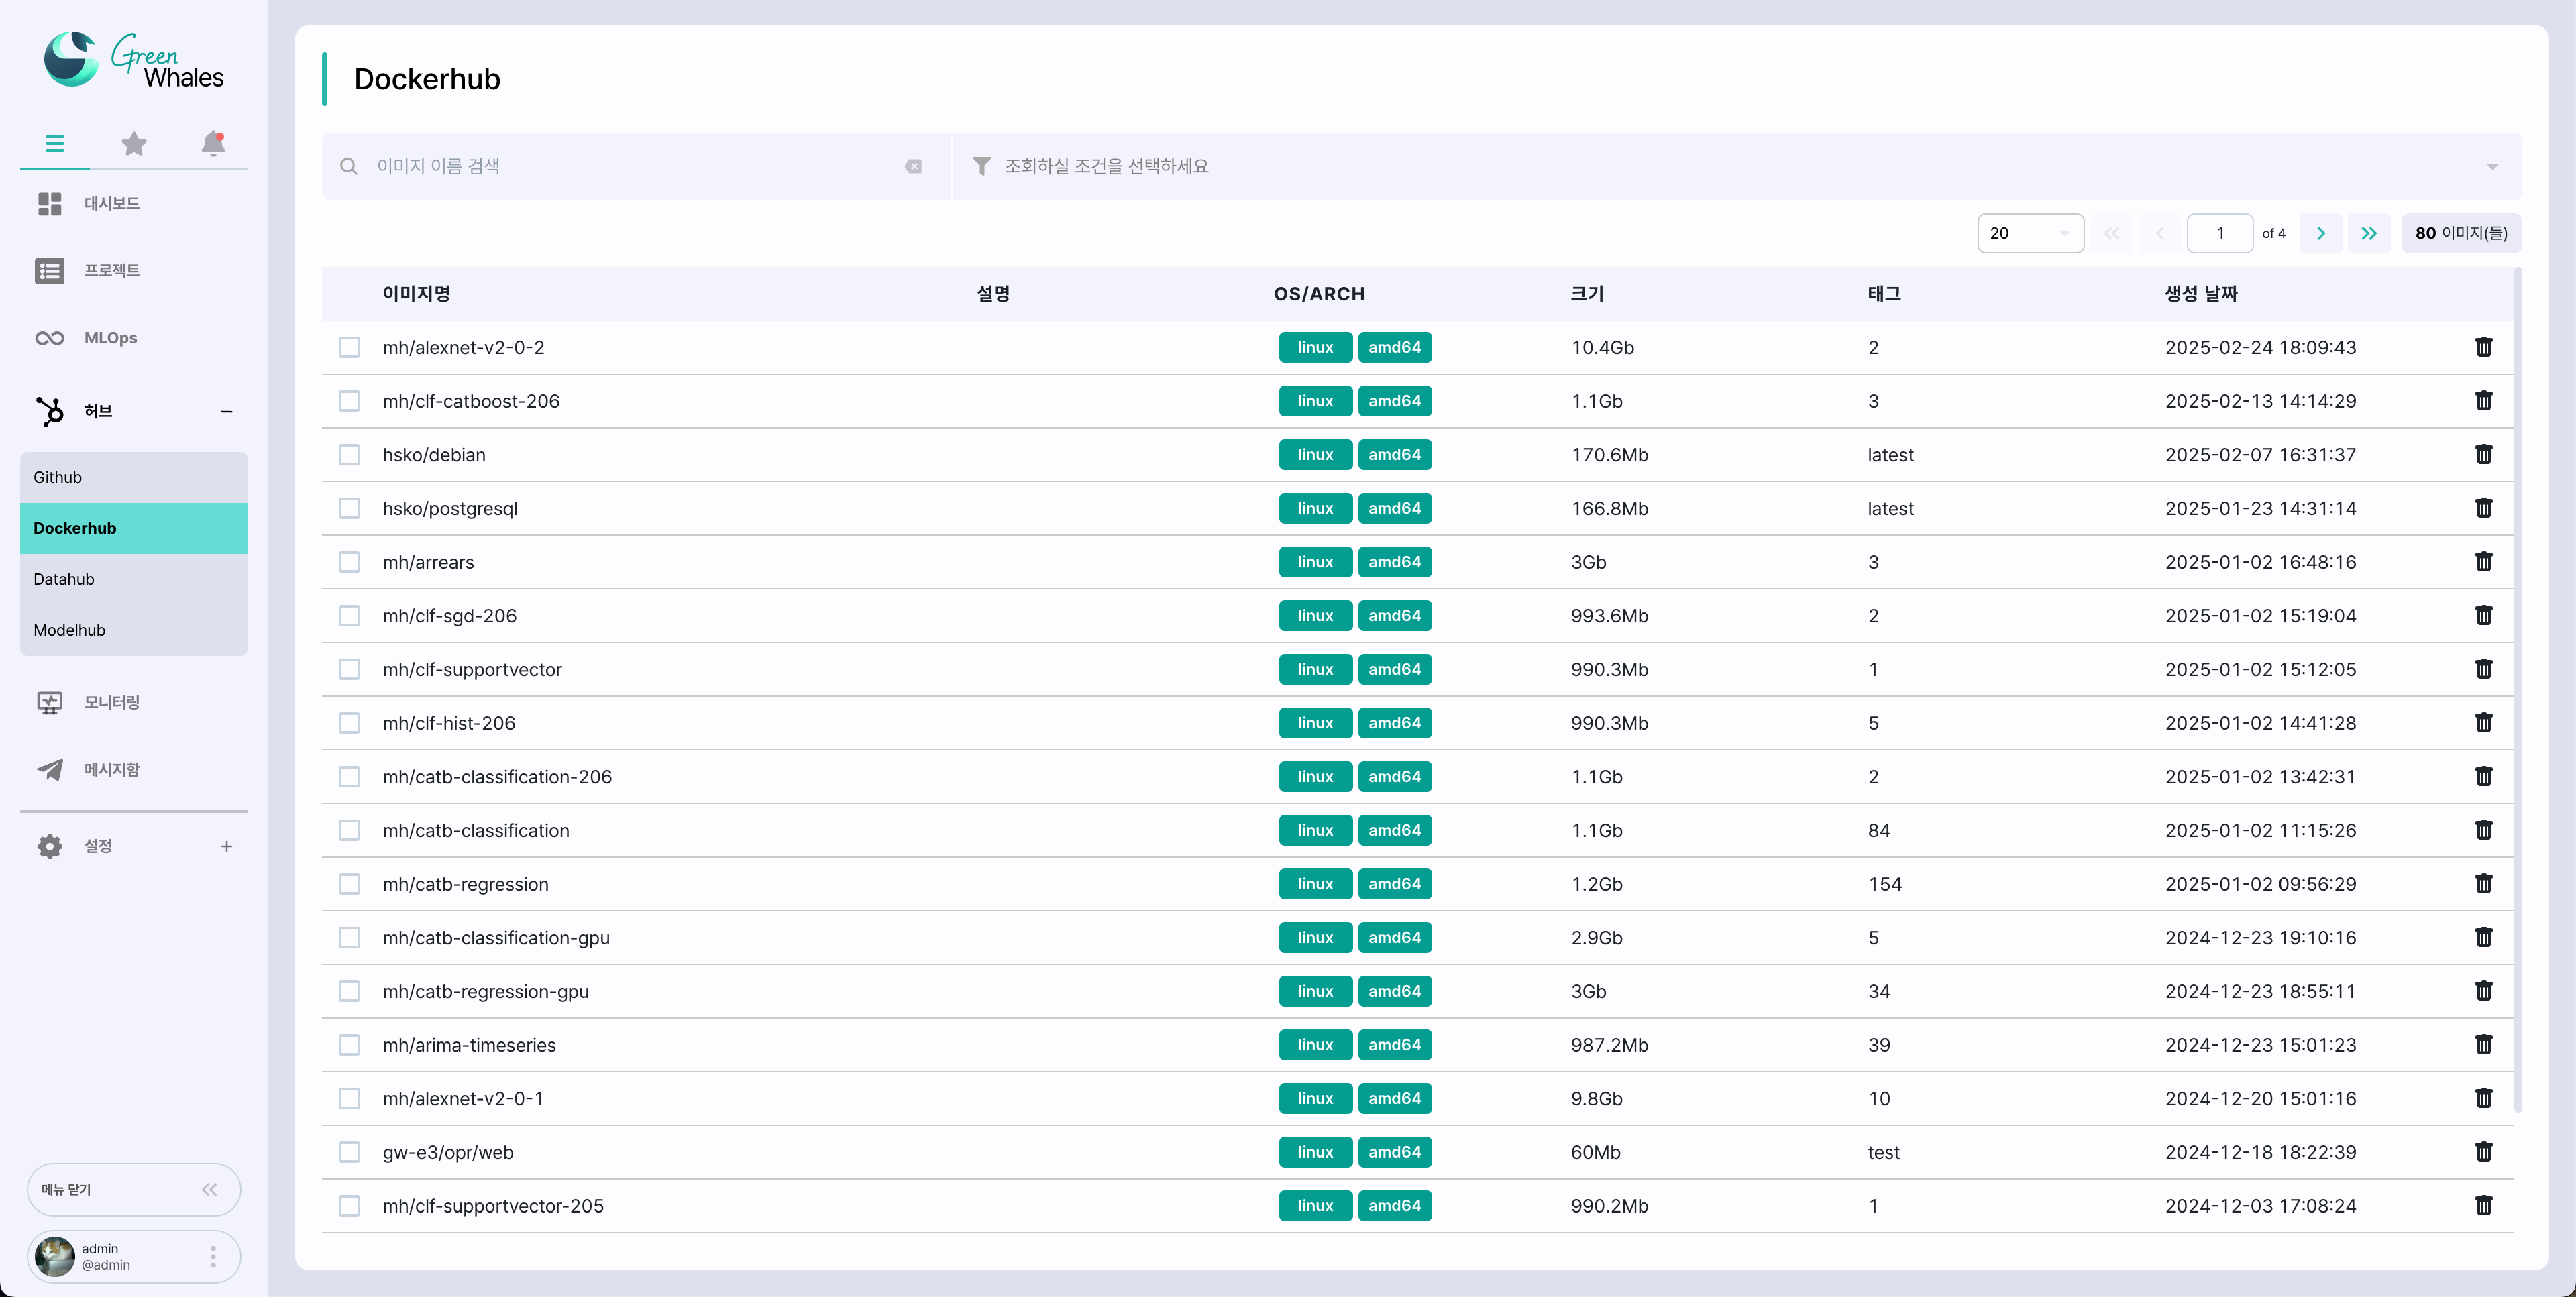
Task: Delete the mh/arima-timeseries image
Action: click(x=2484, y=1045)
